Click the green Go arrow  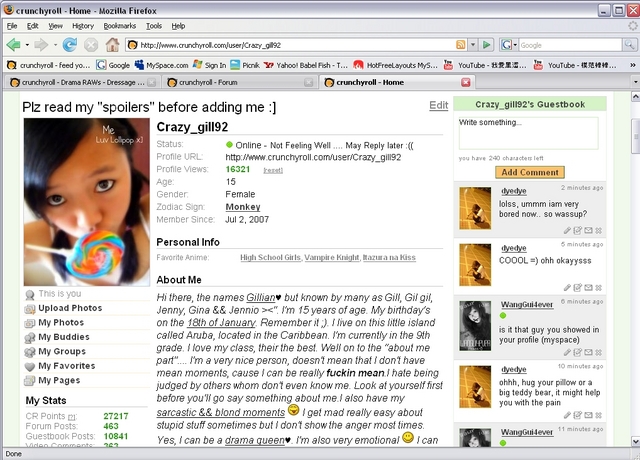click(487, 45)
